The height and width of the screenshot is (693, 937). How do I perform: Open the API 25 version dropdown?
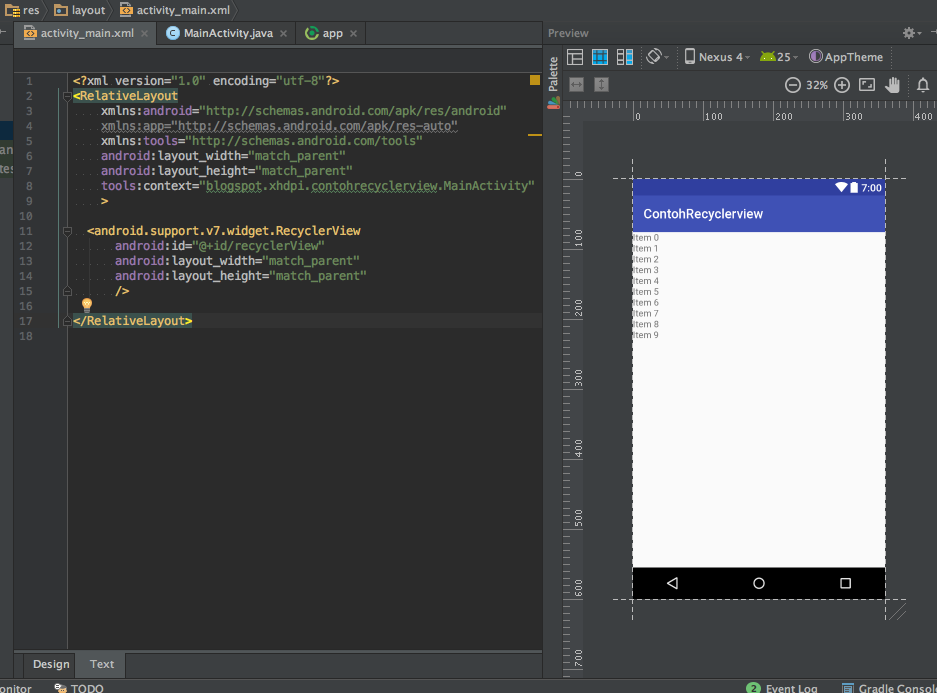778,57
